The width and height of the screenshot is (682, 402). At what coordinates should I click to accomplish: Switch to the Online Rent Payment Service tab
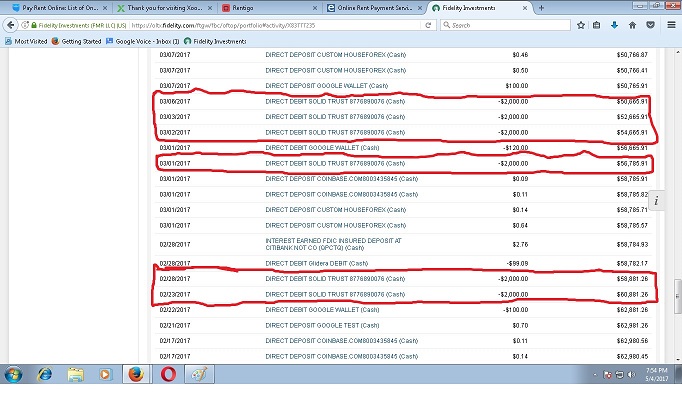tap(374, 8)
